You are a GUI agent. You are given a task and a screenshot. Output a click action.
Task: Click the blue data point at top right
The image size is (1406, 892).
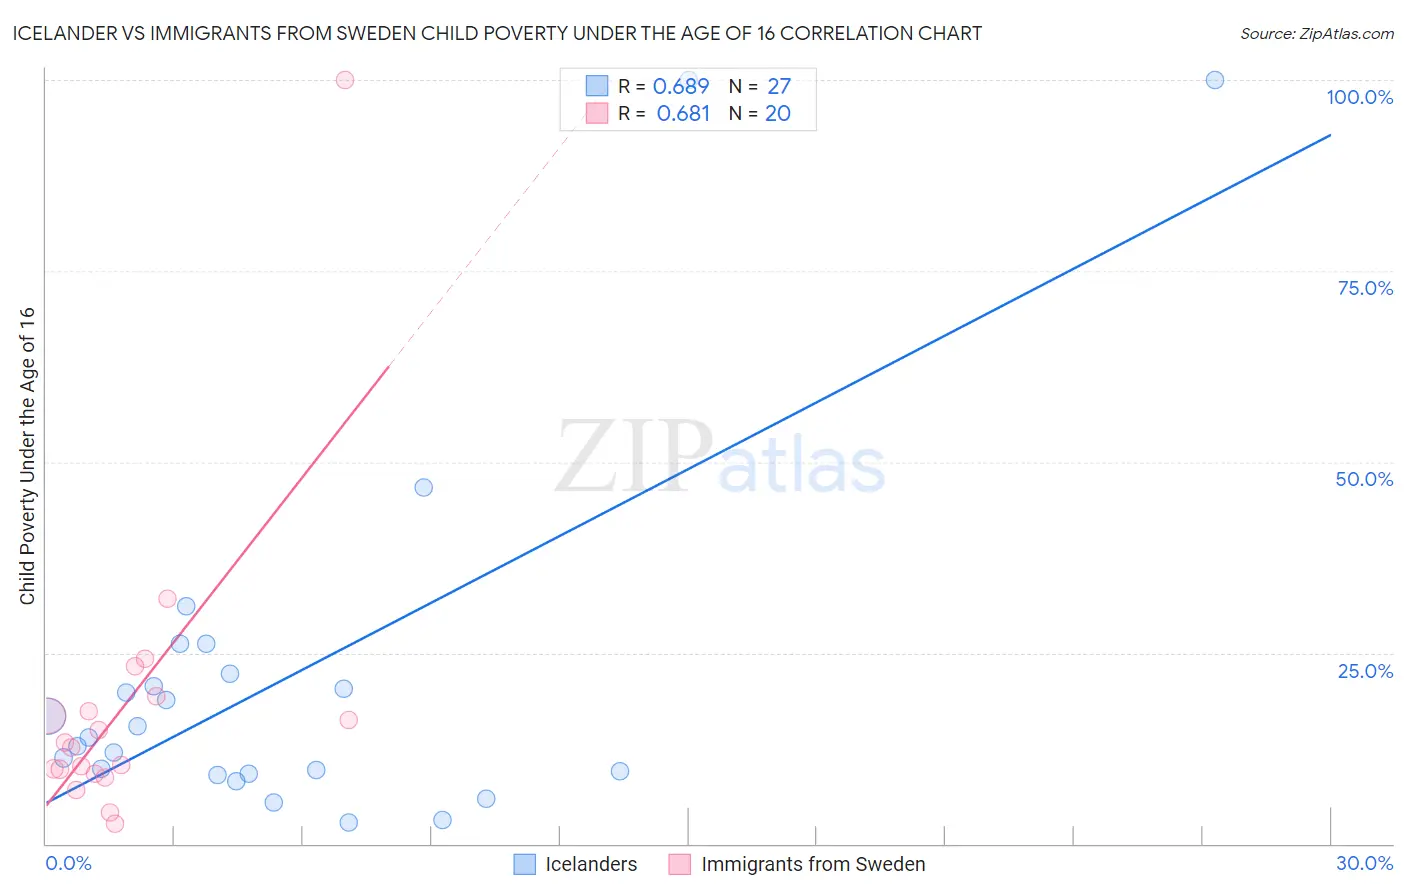point(1215,80)
